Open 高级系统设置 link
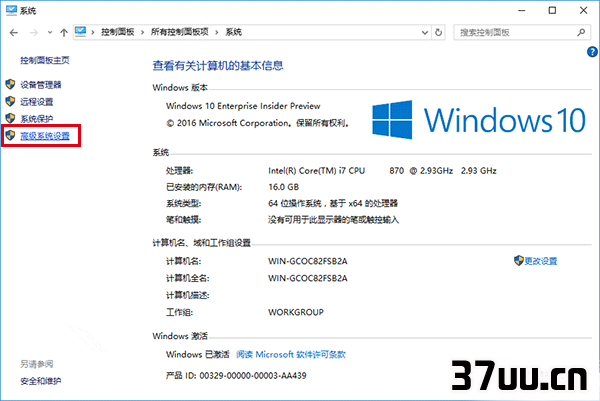Screen dimensions: 600x401 tap(45, 136)
